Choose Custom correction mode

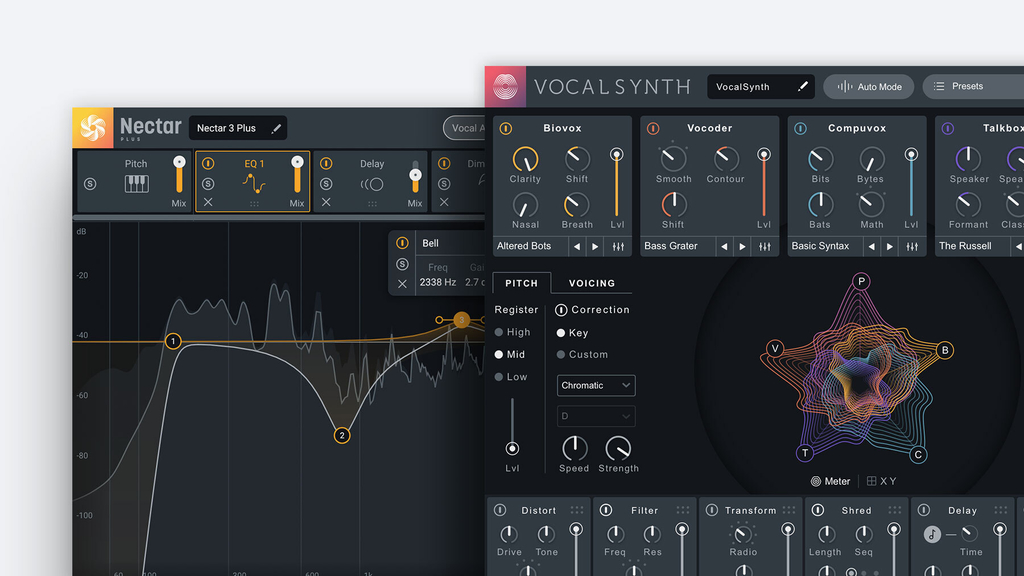[x=582, y=355]
